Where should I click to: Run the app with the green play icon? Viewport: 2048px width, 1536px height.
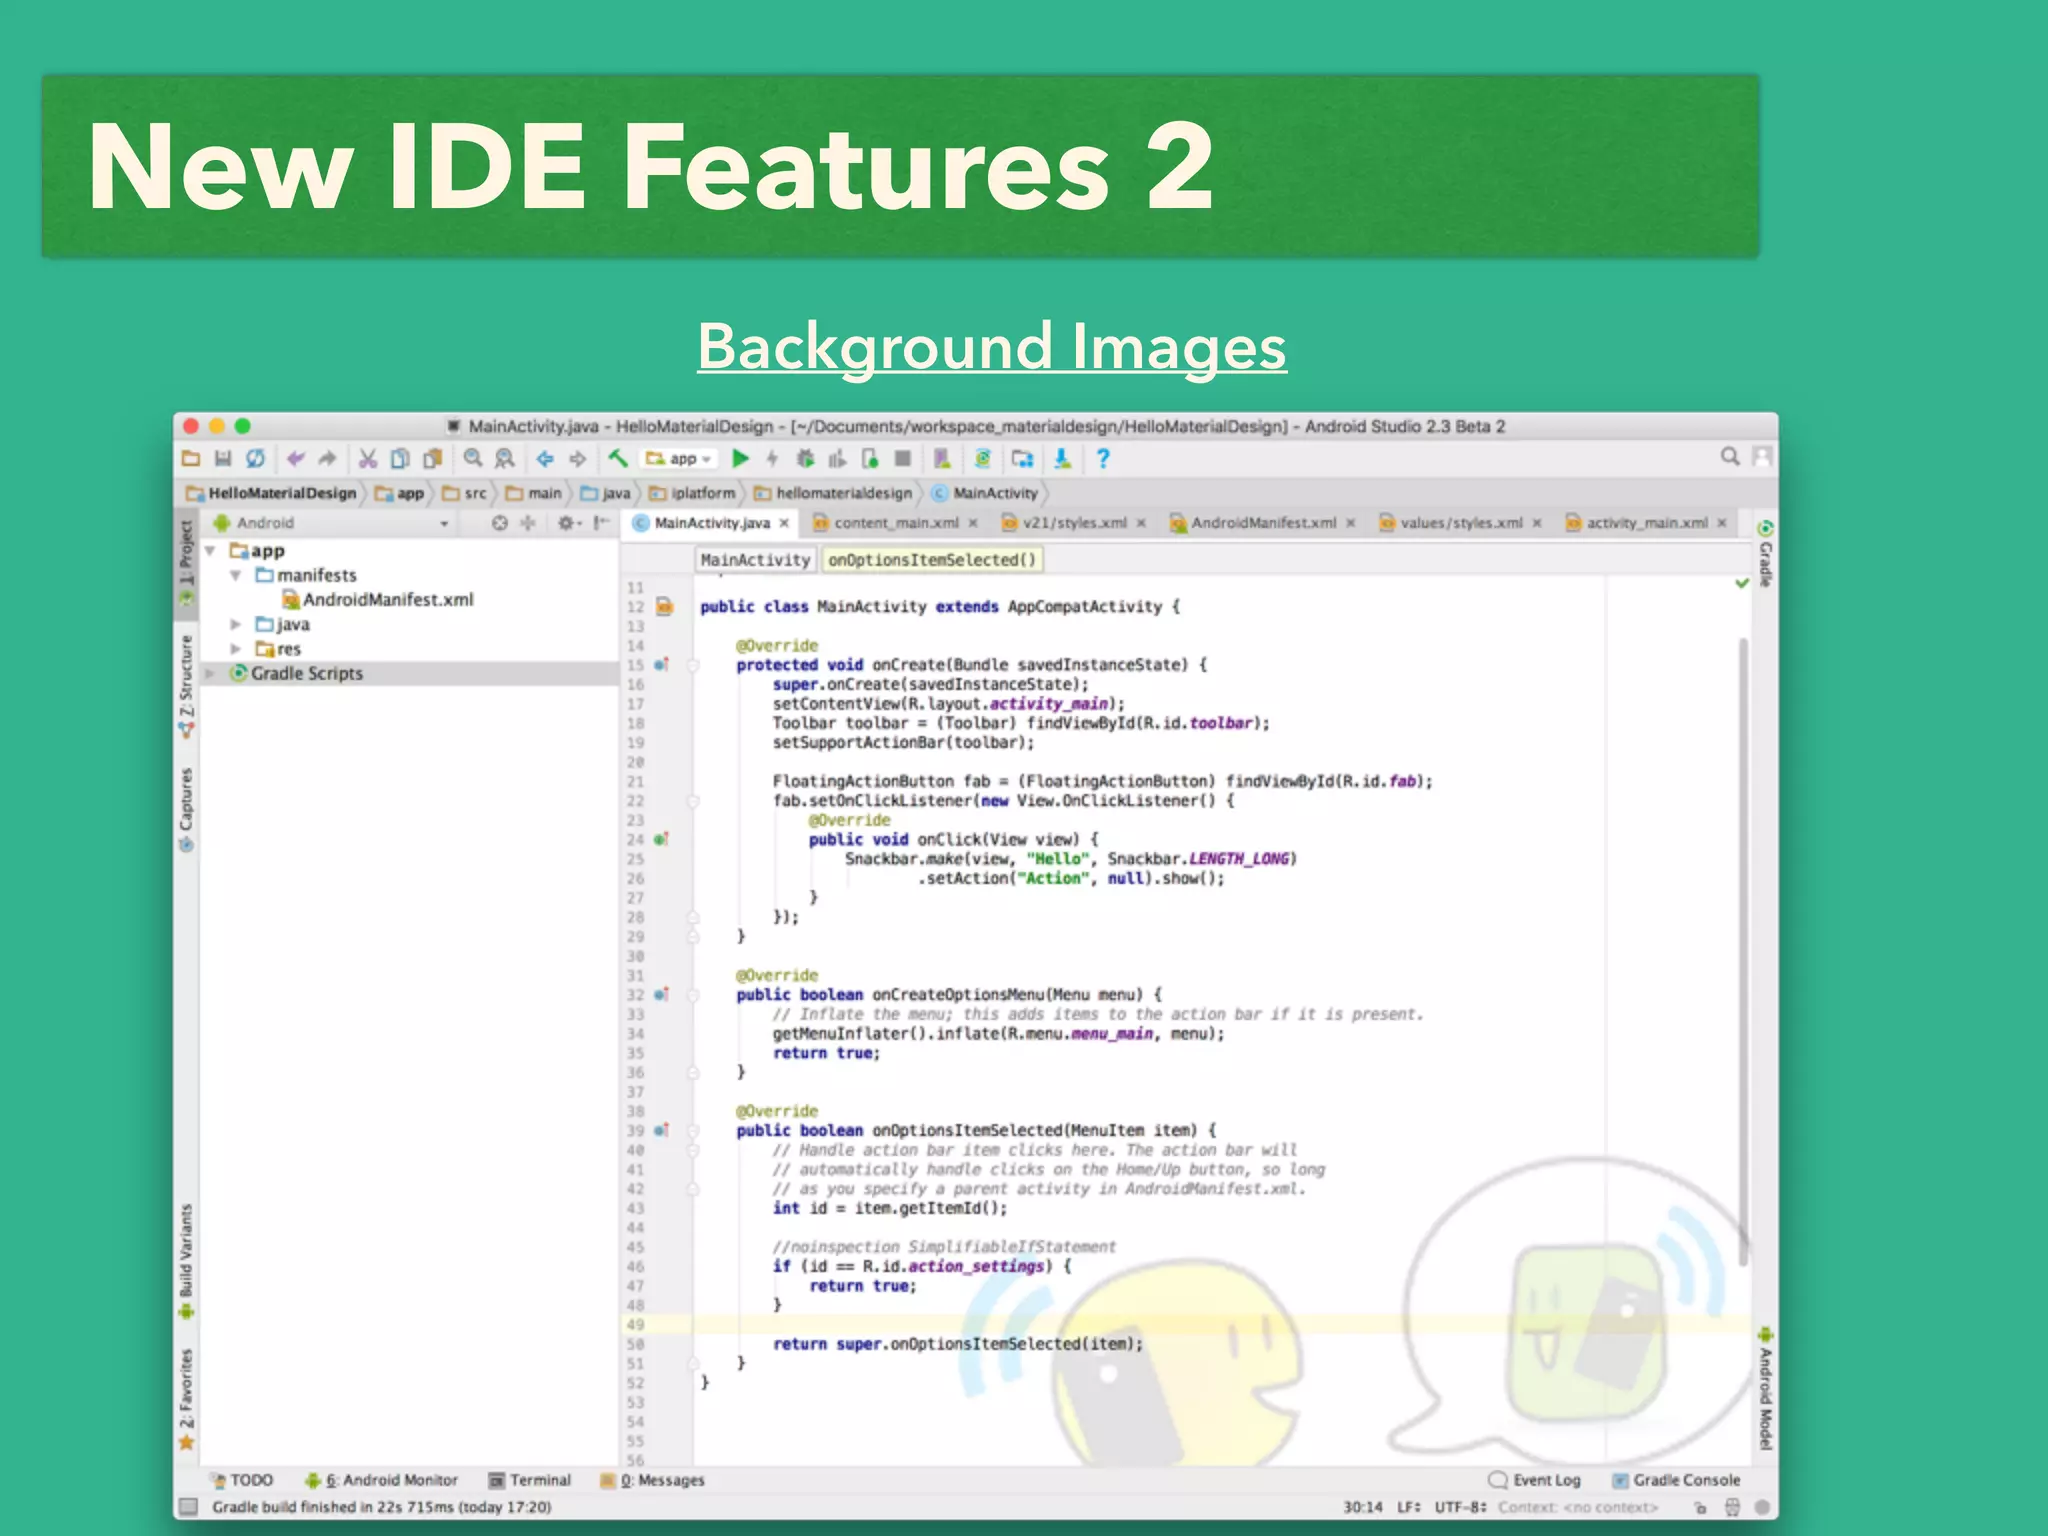tap(740, 459)
